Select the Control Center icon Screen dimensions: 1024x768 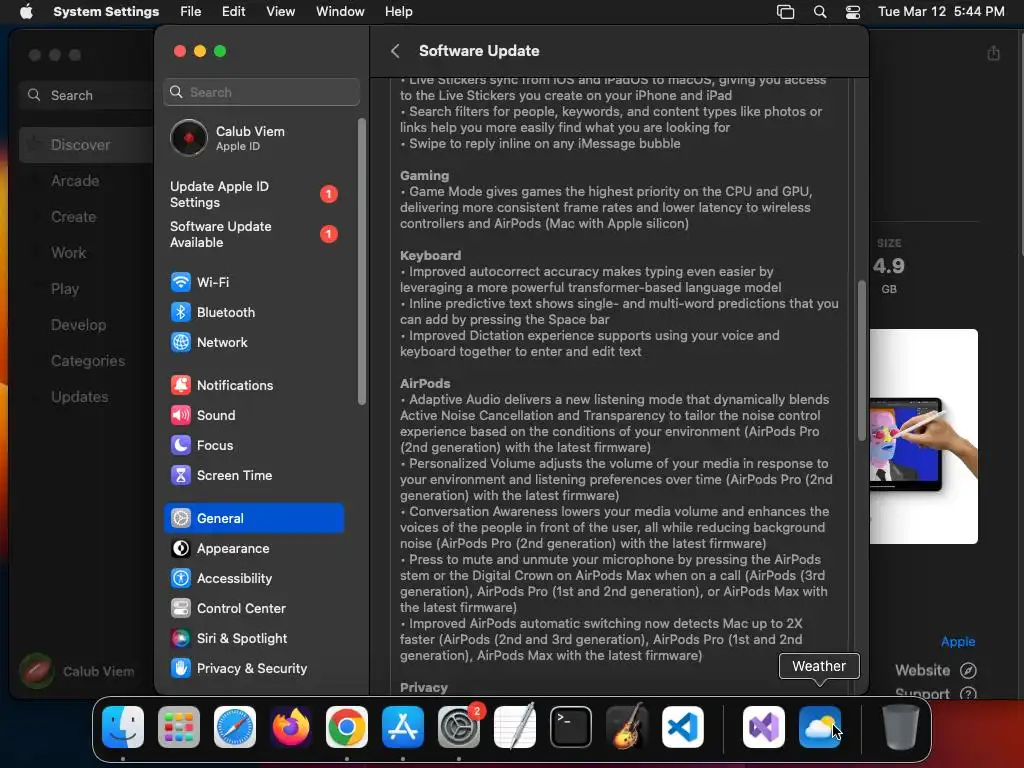tap(181, 609)
